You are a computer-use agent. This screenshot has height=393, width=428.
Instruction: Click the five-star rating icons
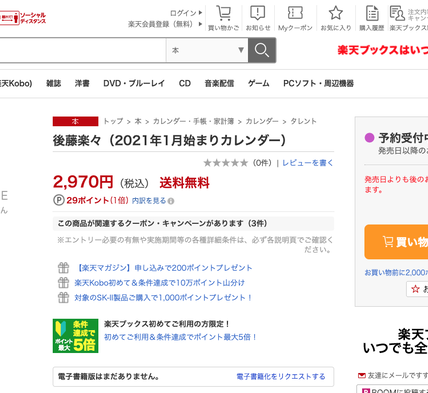(226, 163)
